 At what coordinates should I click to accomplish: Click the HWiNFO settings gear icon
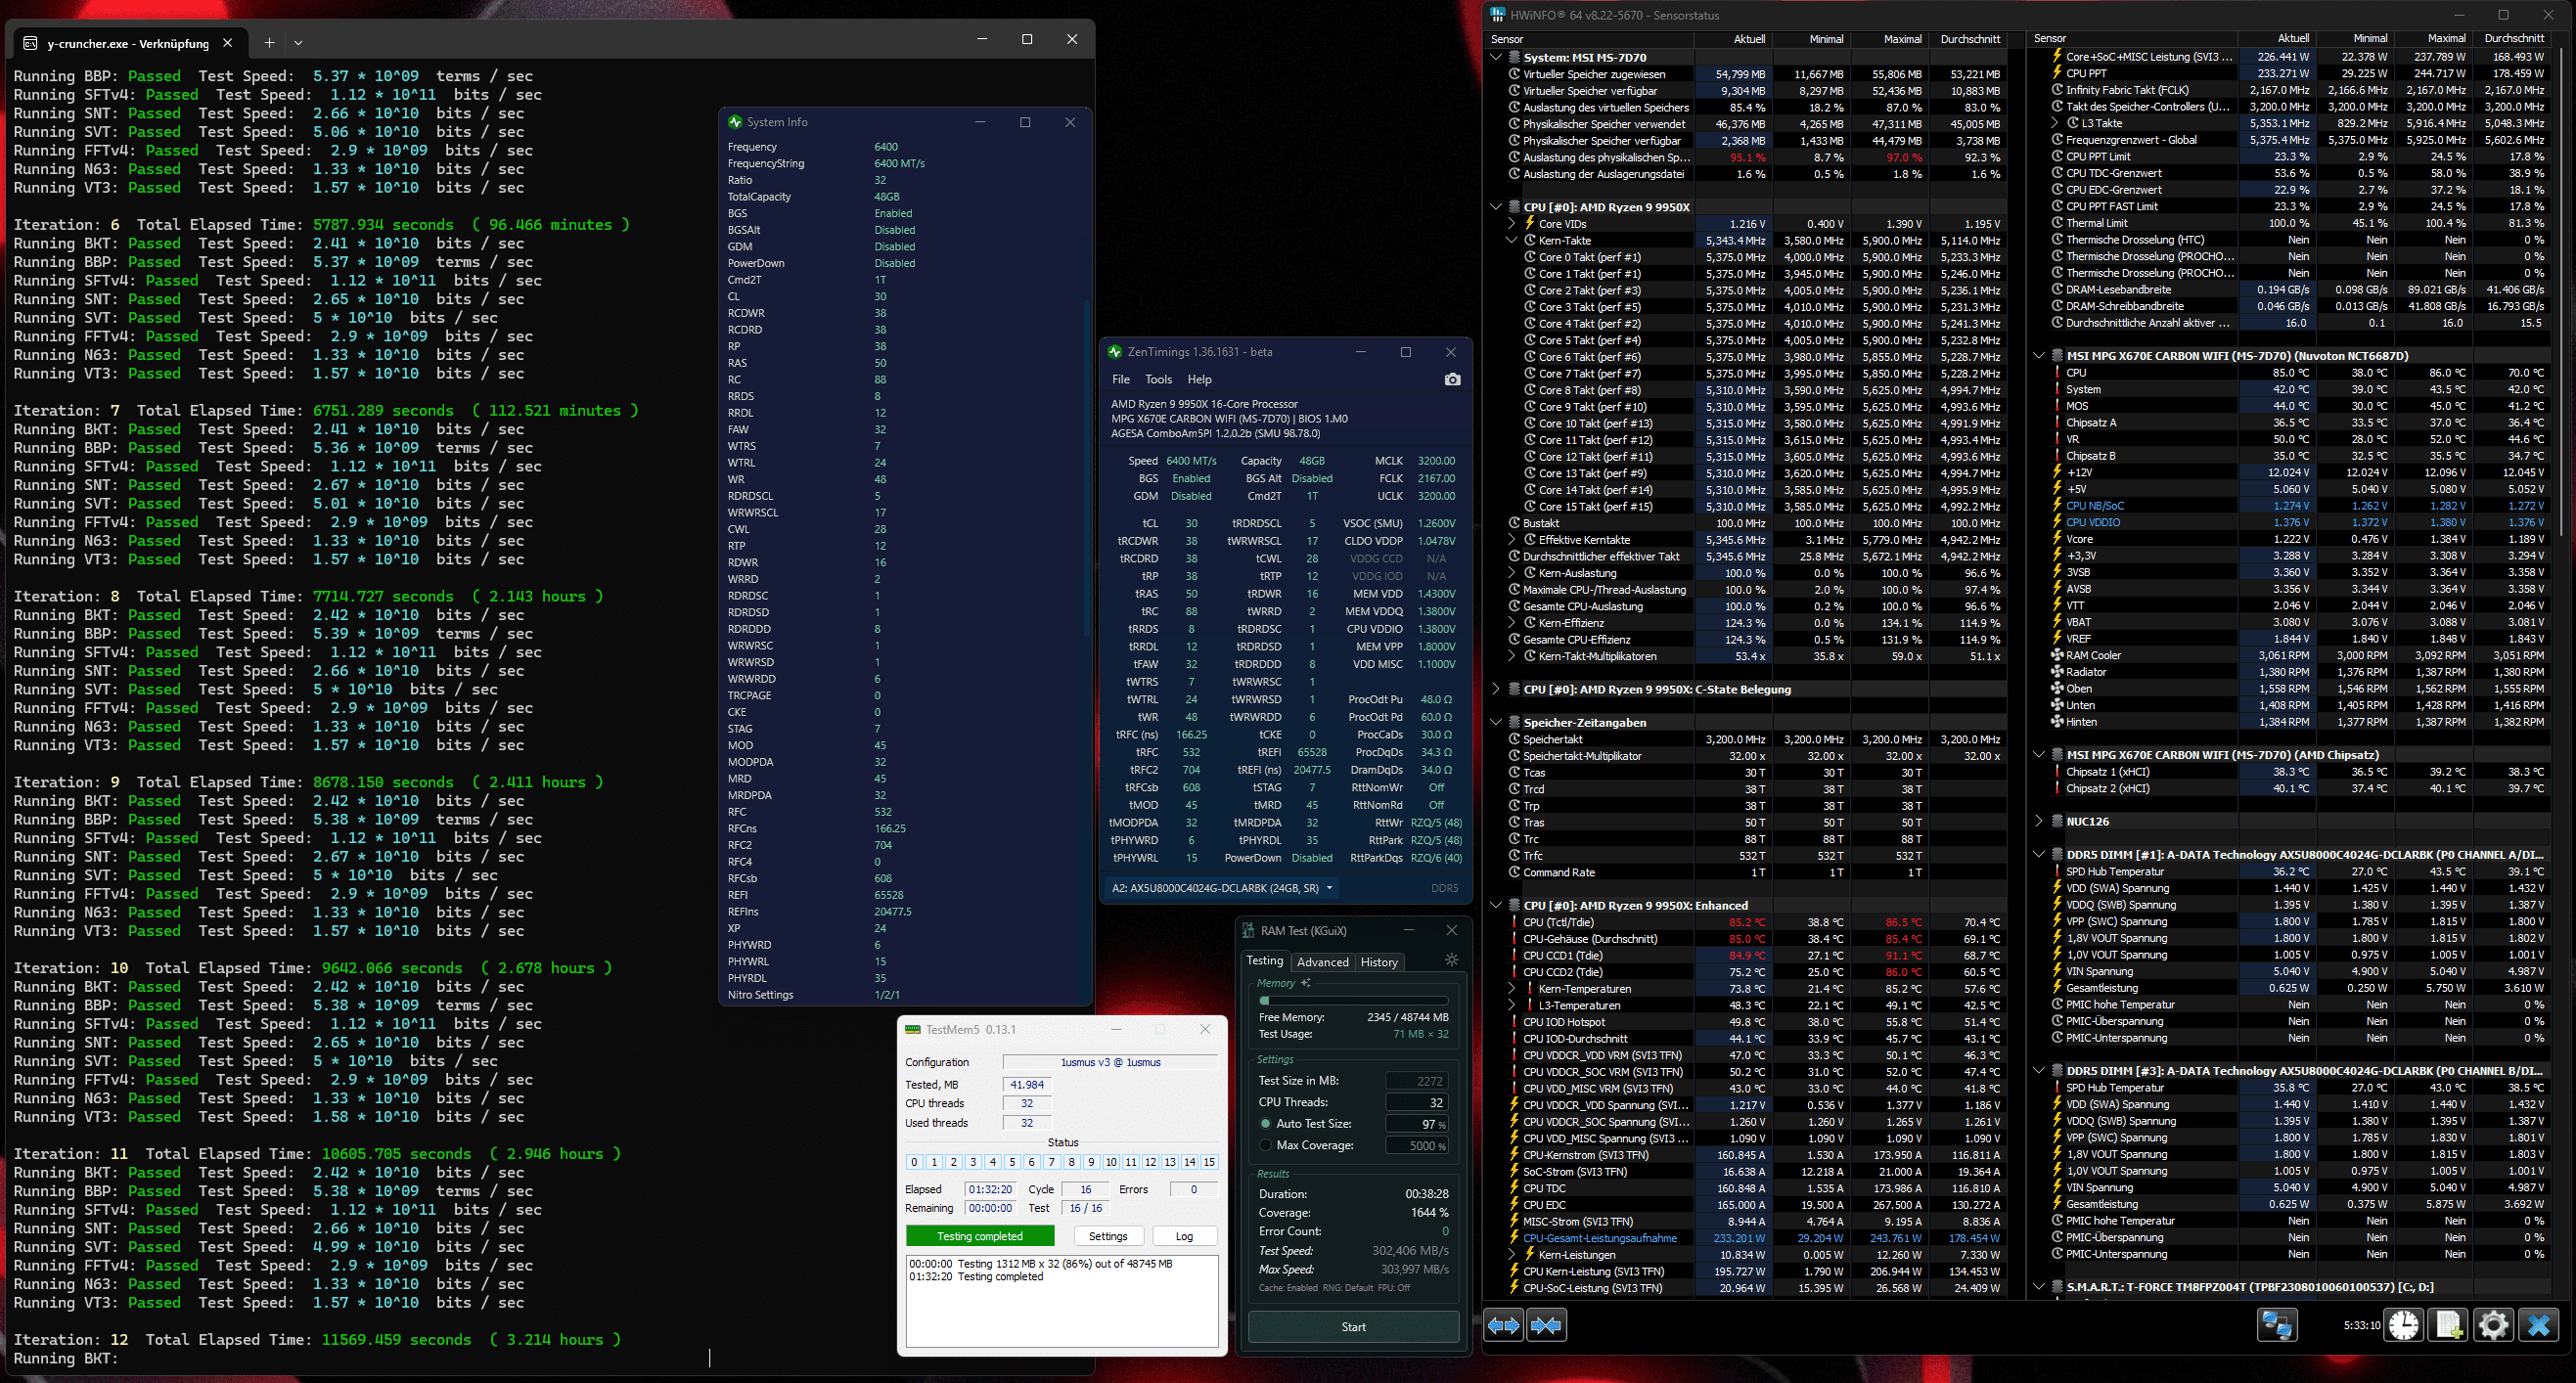(2493, 1325)
